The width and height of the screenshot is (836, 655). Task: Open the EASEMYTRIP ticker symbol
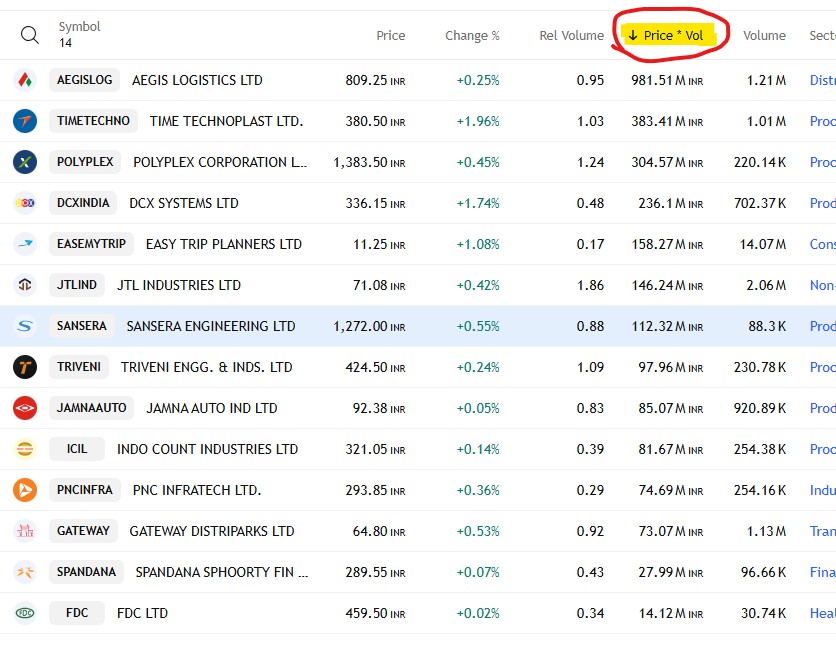coord(91,244)
